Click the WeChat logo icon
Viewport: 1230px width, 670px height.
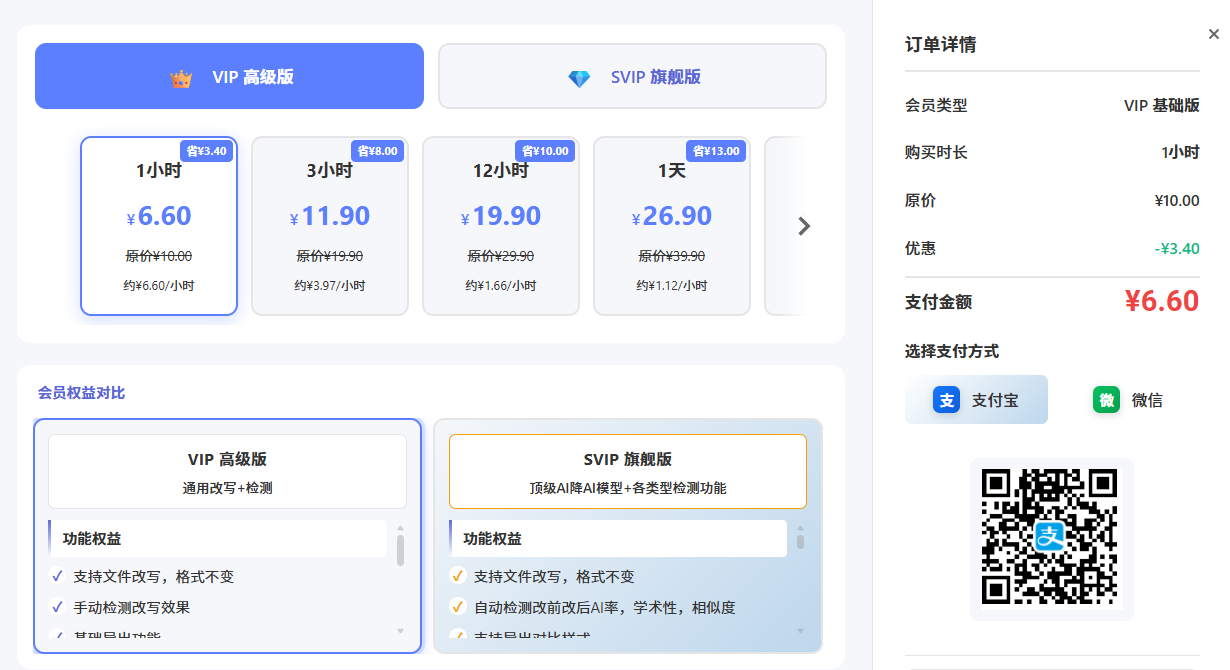(1106, 400)
